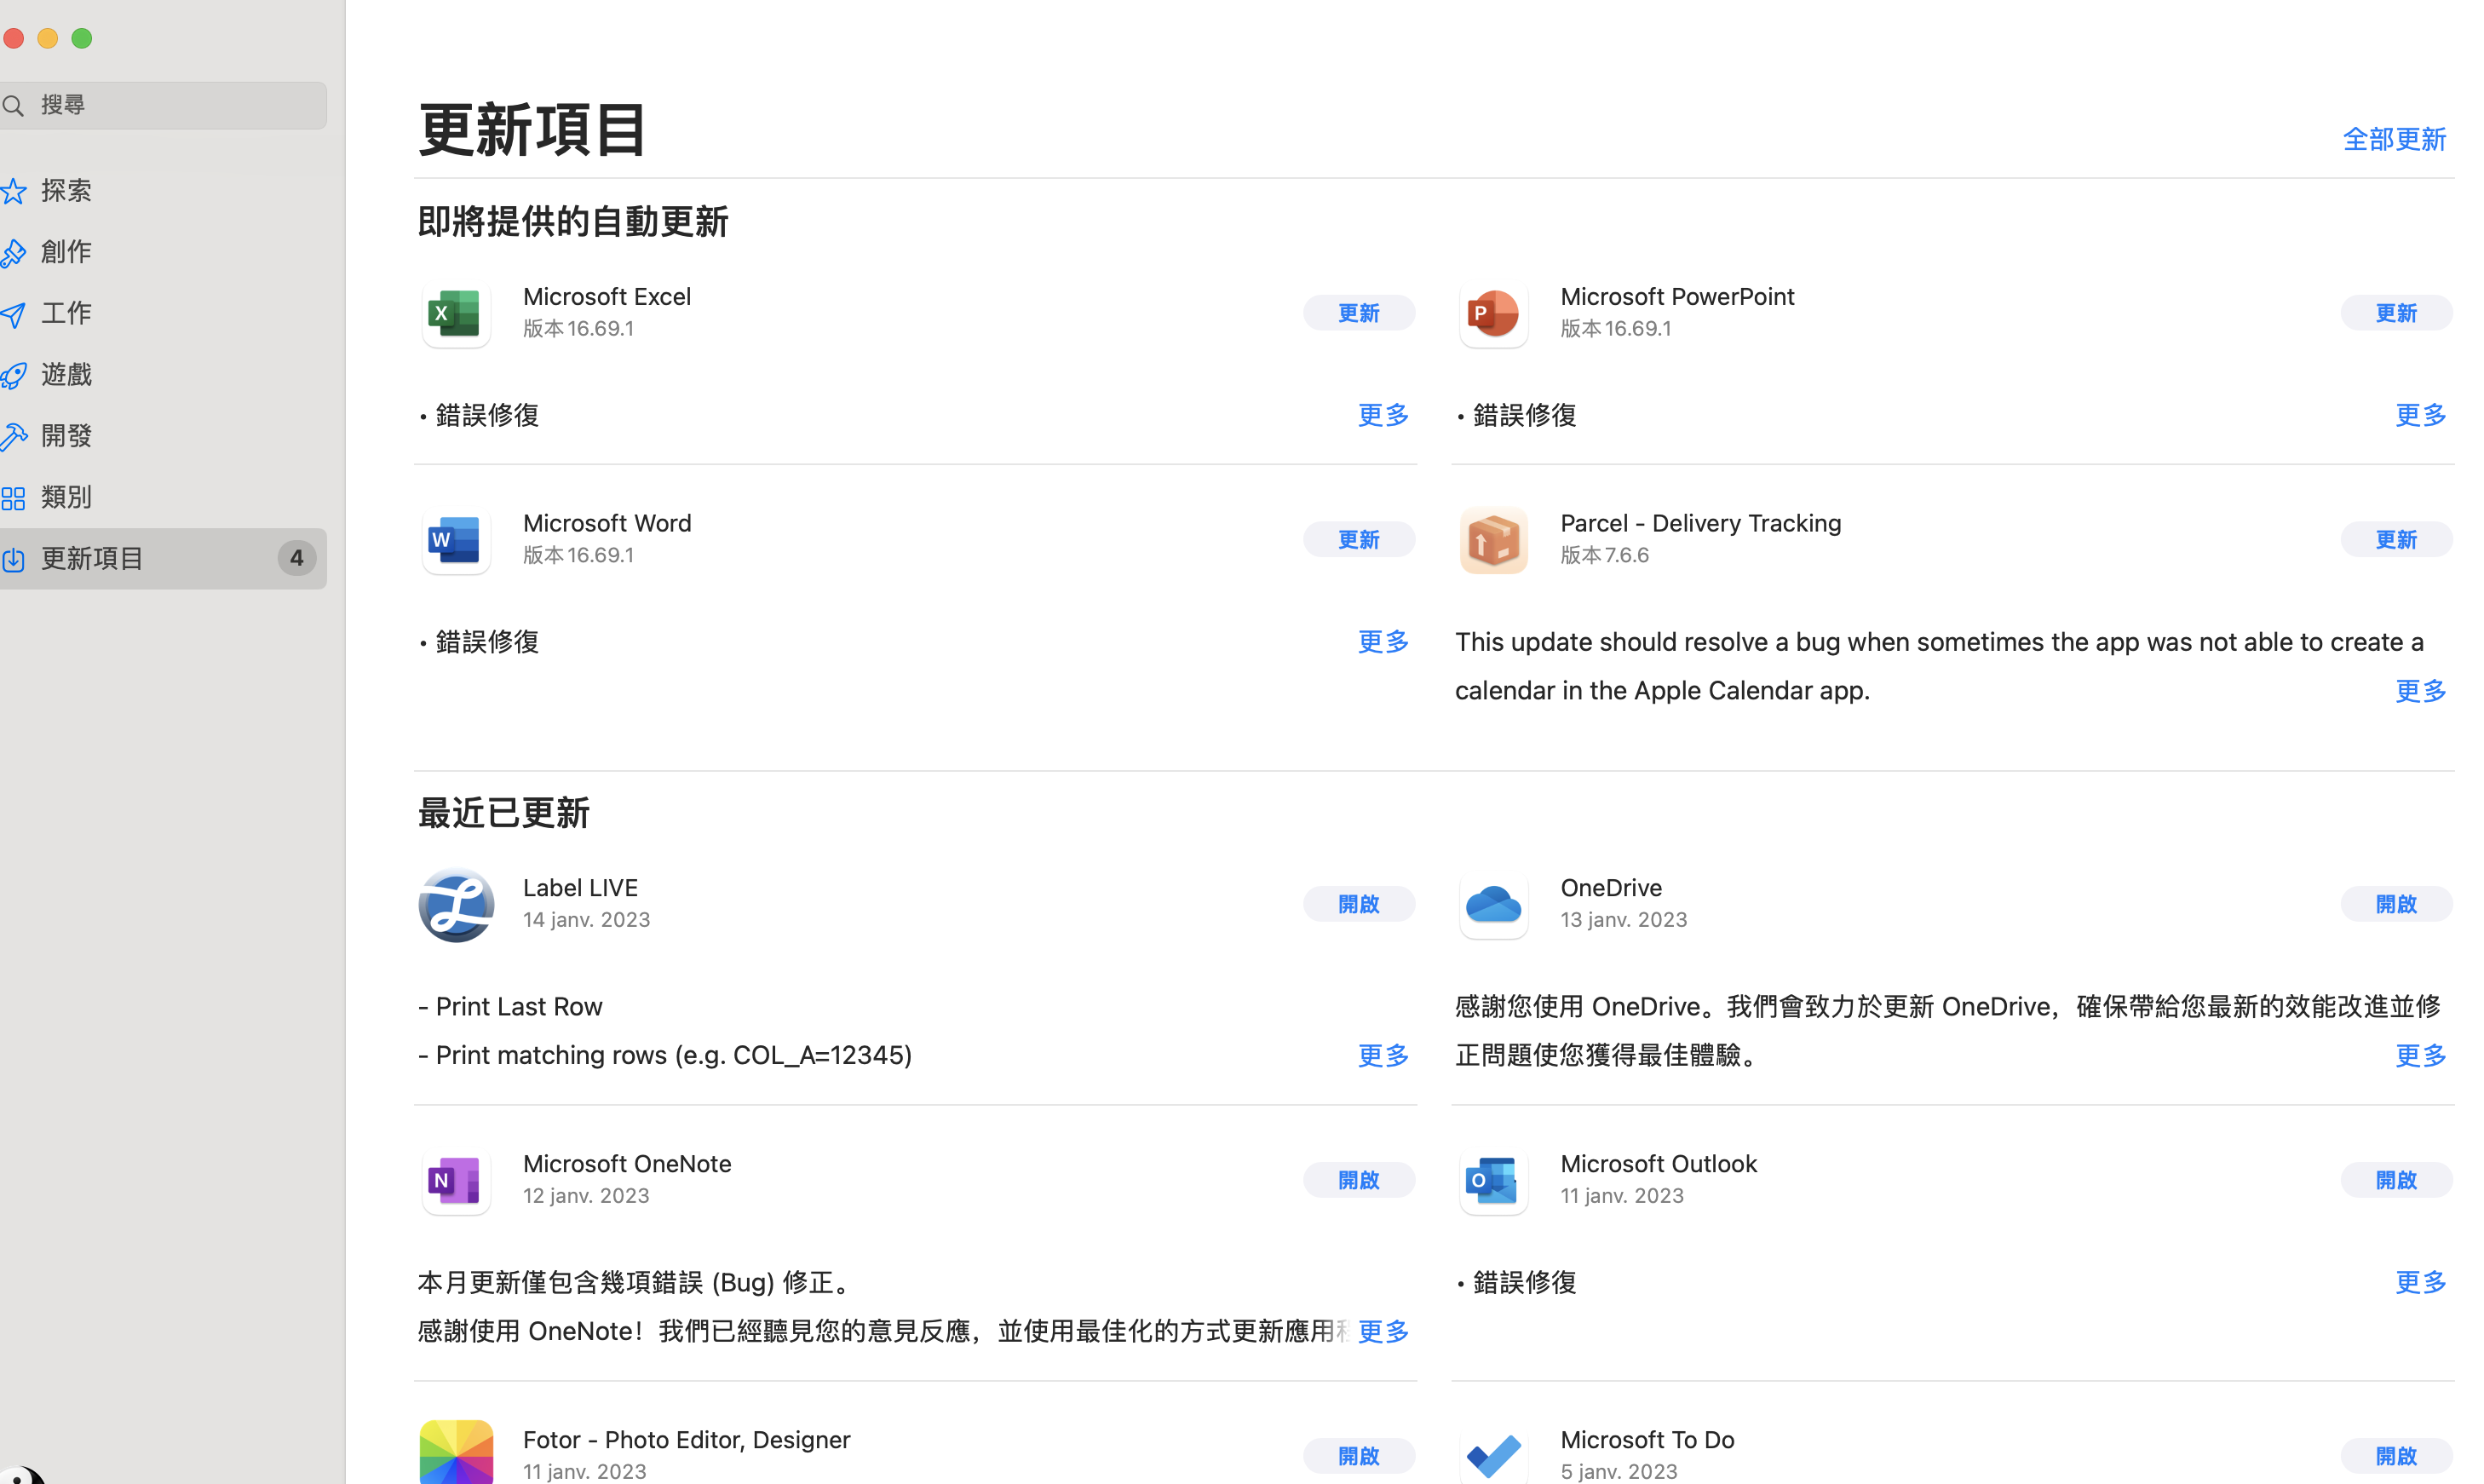Show more of Label LIVE changelog

(x=1382, y=1055)
